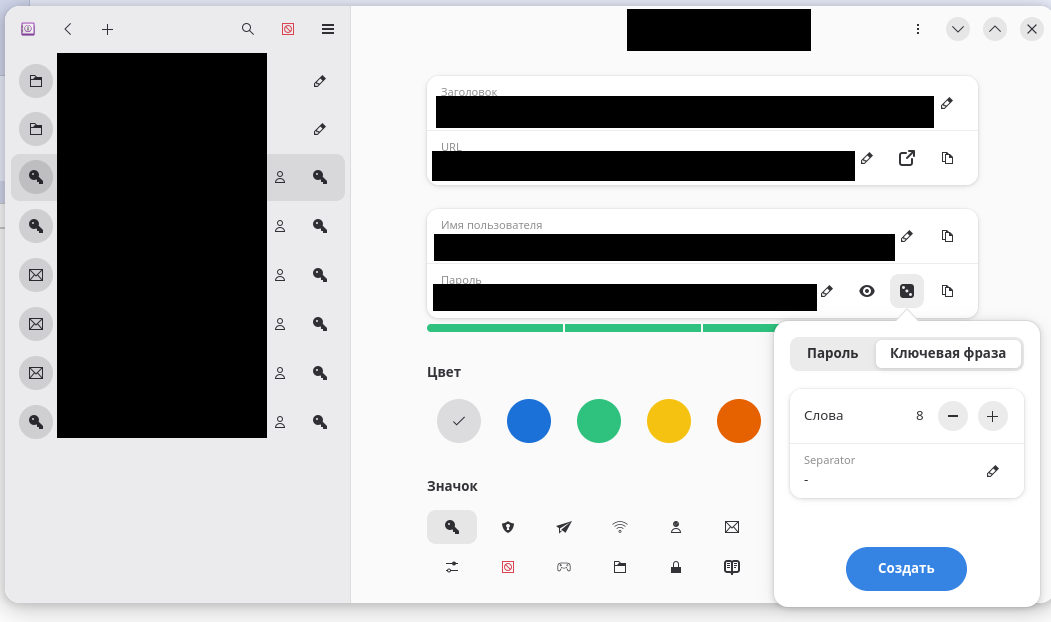Select the Ключевая фраза tab
The image size is (1051, 622).
point(948,353)
